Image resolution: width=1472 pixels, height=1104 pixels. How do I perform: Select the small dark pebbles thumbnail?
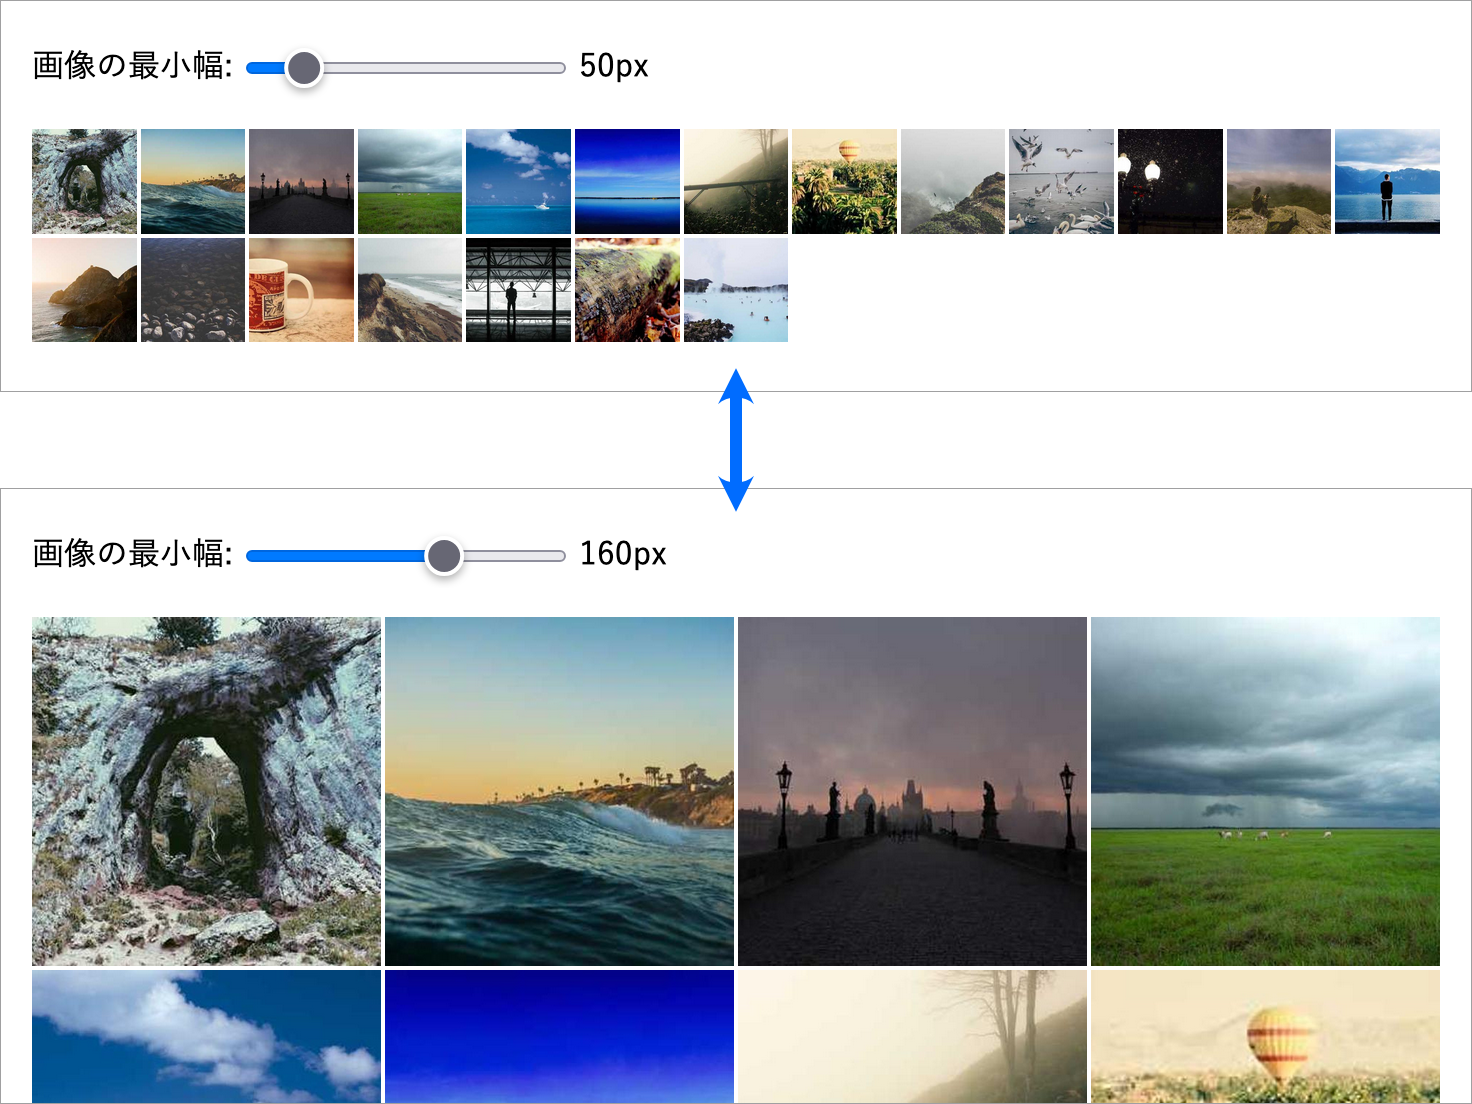coord(193,290)
